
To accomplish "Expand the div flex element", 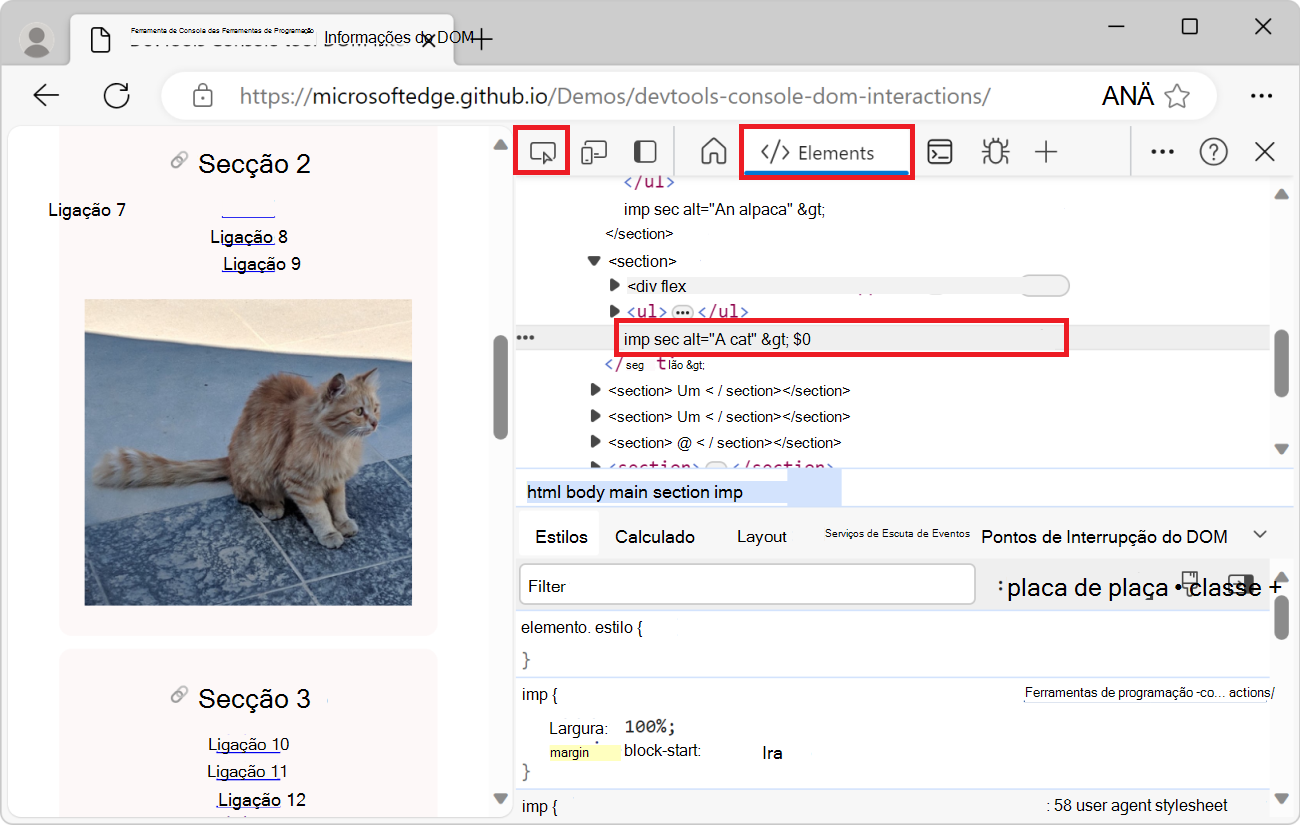I will (617, 285).
